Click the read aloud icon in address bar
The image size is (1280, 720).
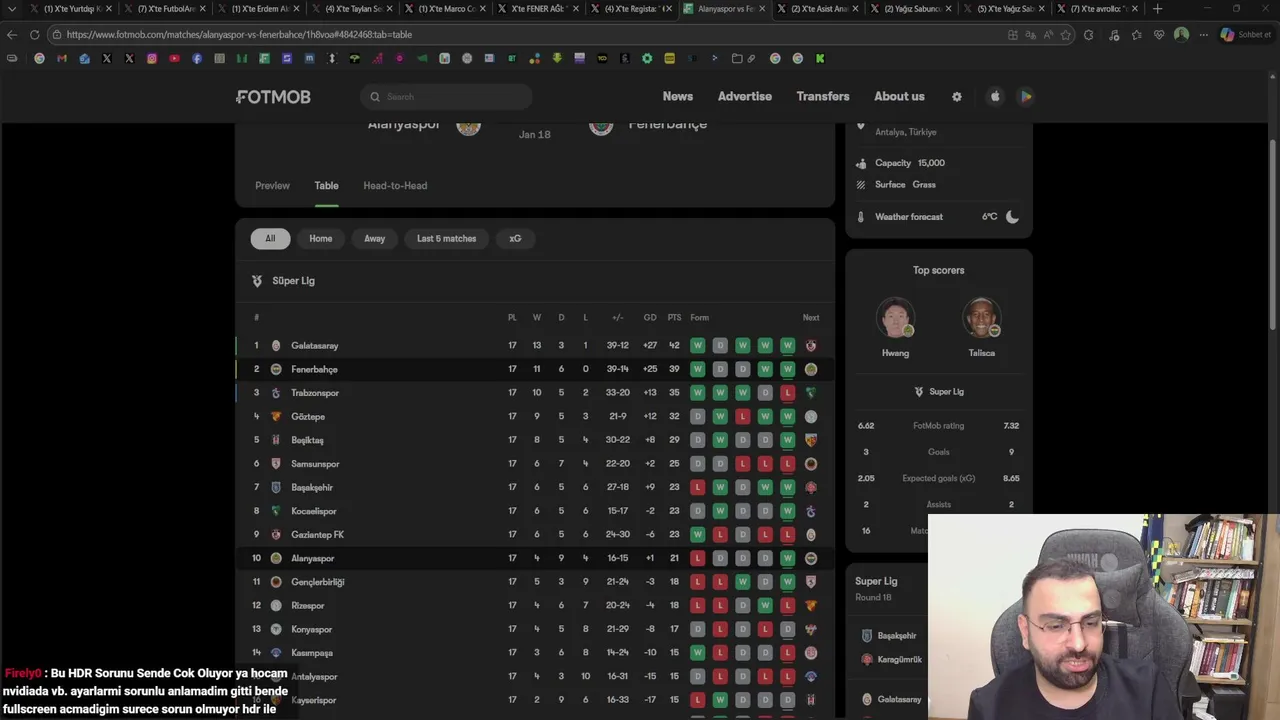[1048, 35]
